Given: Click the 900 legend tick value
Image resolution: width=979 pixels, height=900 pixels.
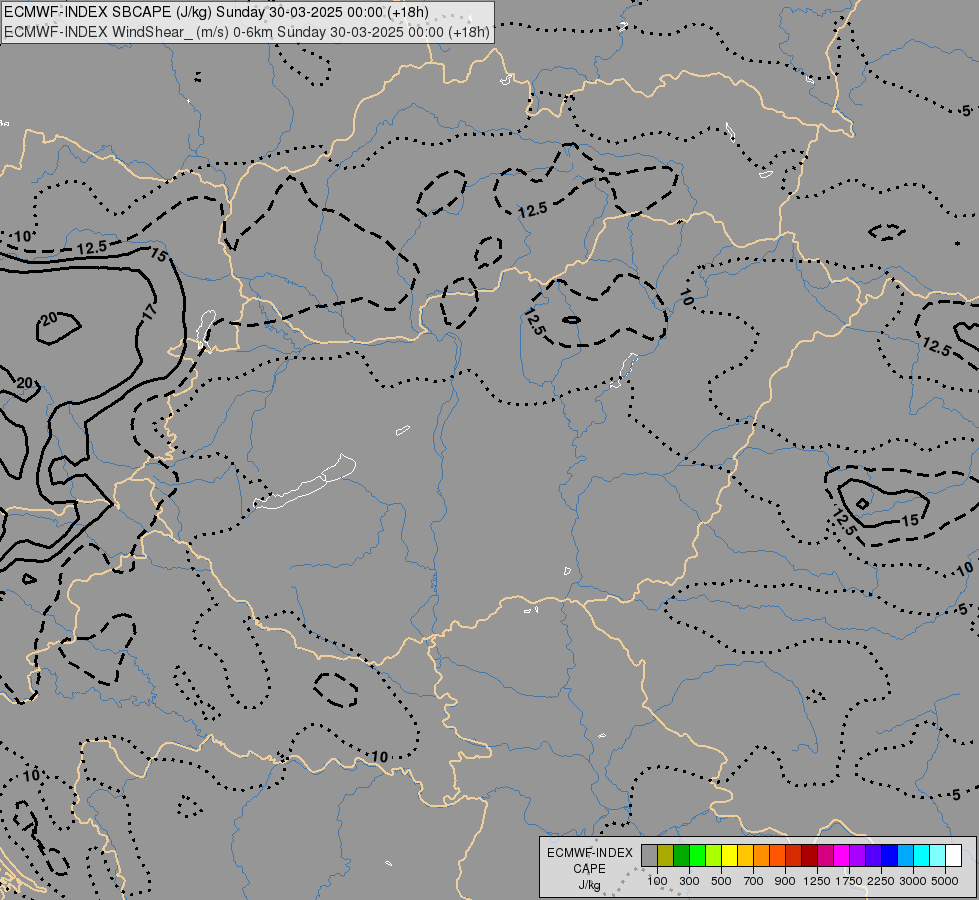Looking at the screenshot, I should (785, 881).
